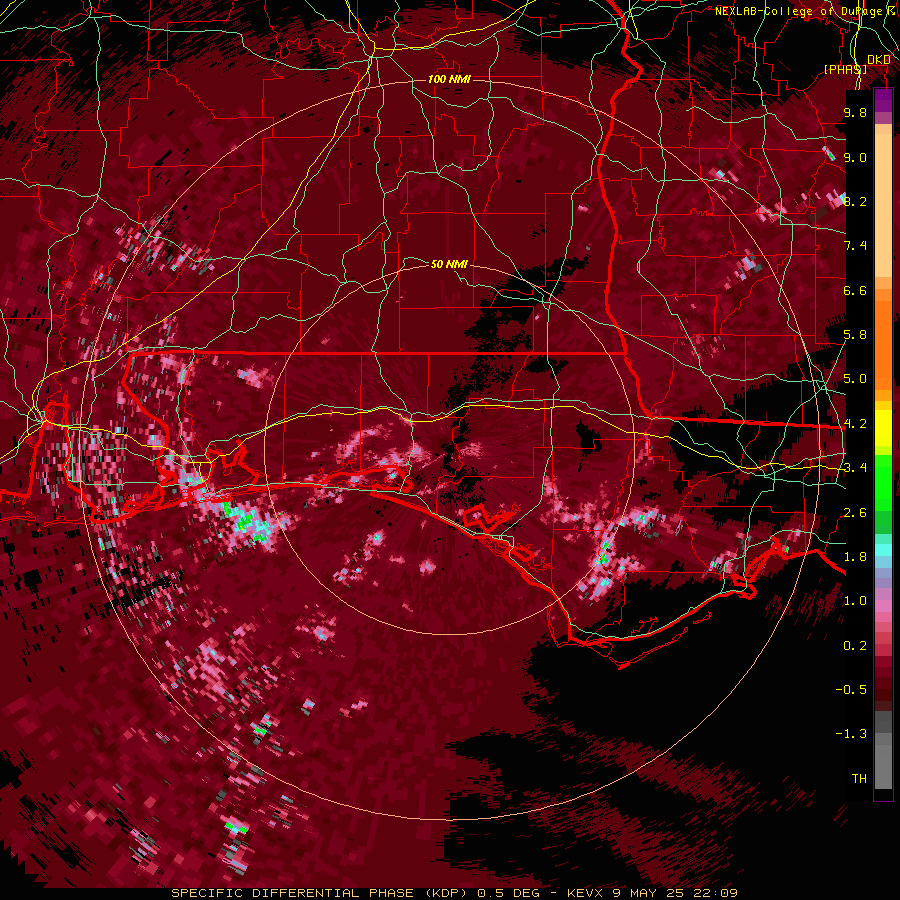The width and height of the screenshot is (900, 900).
Task: Click the 0.5 DEG elevation text in the caption
Action: [x=509, y=893]
